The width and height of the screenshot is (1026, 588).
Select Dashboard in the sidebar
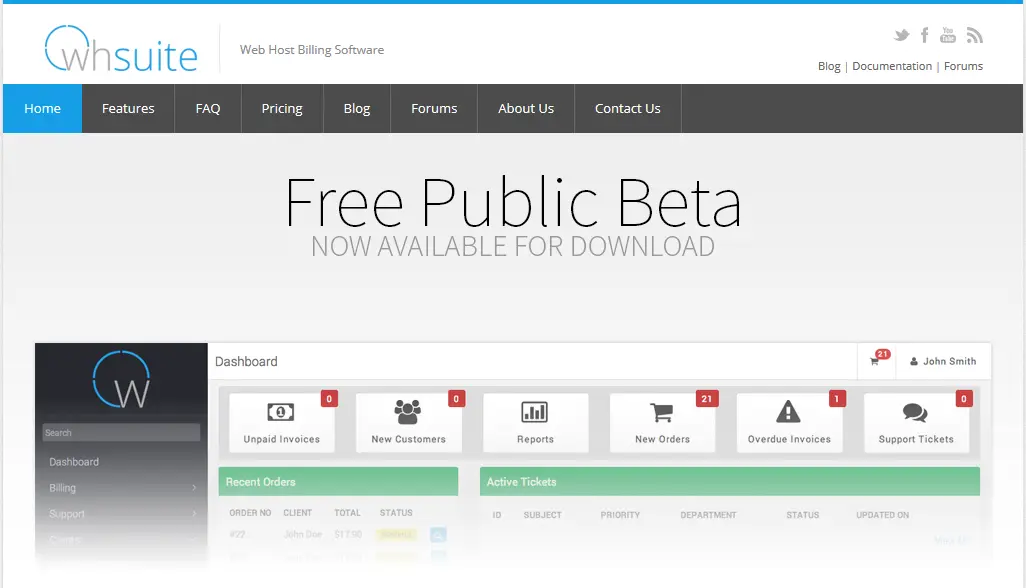coord(74,462)
